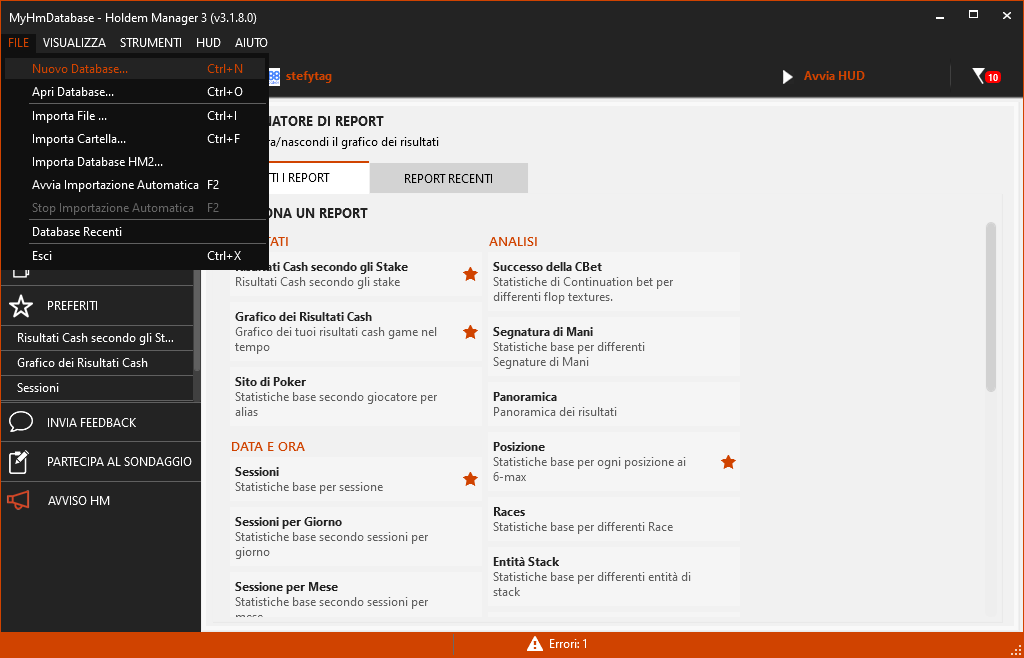1024x658 pixels.
Task: Select Importa File ... menu entry
Action: (135, 116)
